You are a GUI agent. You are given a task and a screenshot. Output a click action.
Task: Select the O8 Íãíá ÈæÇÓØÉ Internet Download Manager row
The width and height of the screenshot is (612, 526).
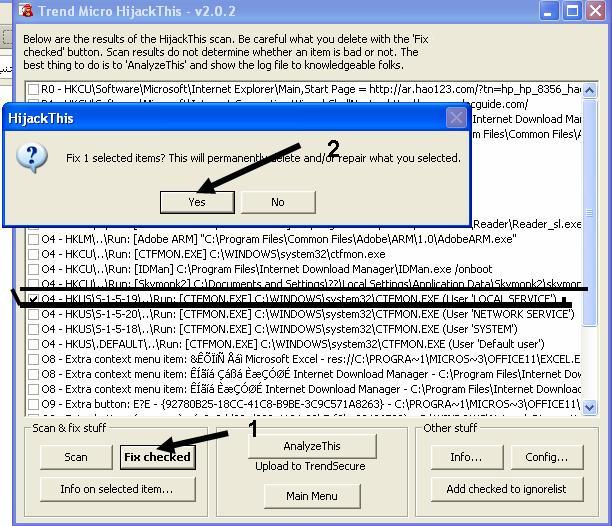(311, 389)
